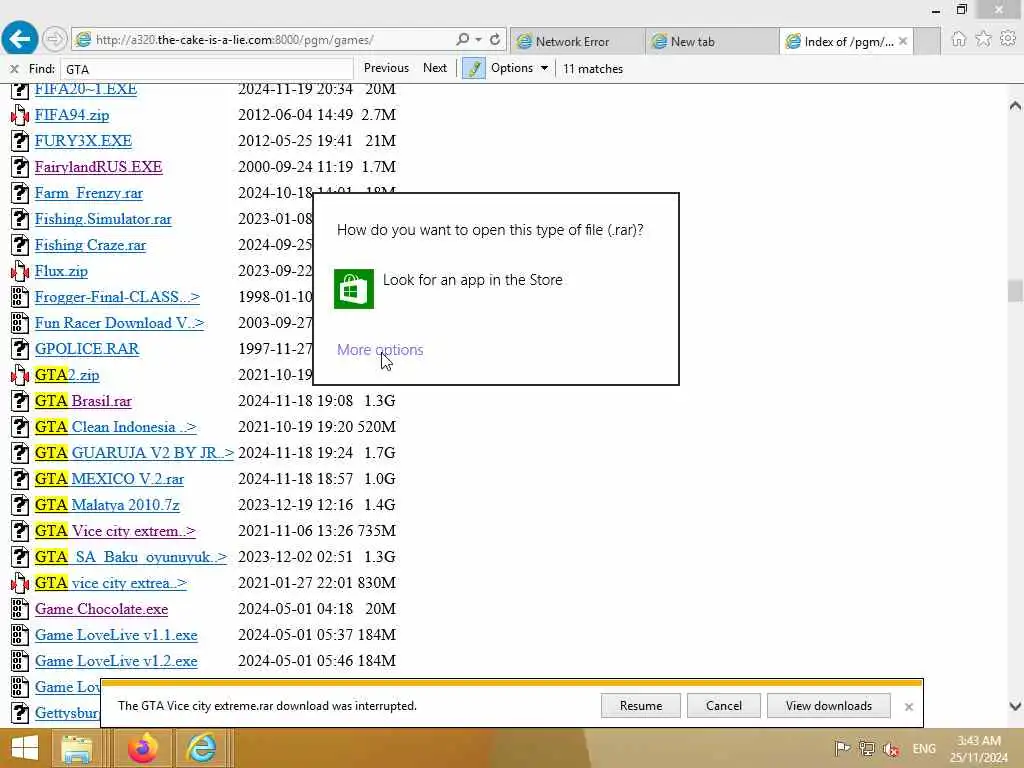Open GTA MEXICO V.2.rar link

point(109,479)
